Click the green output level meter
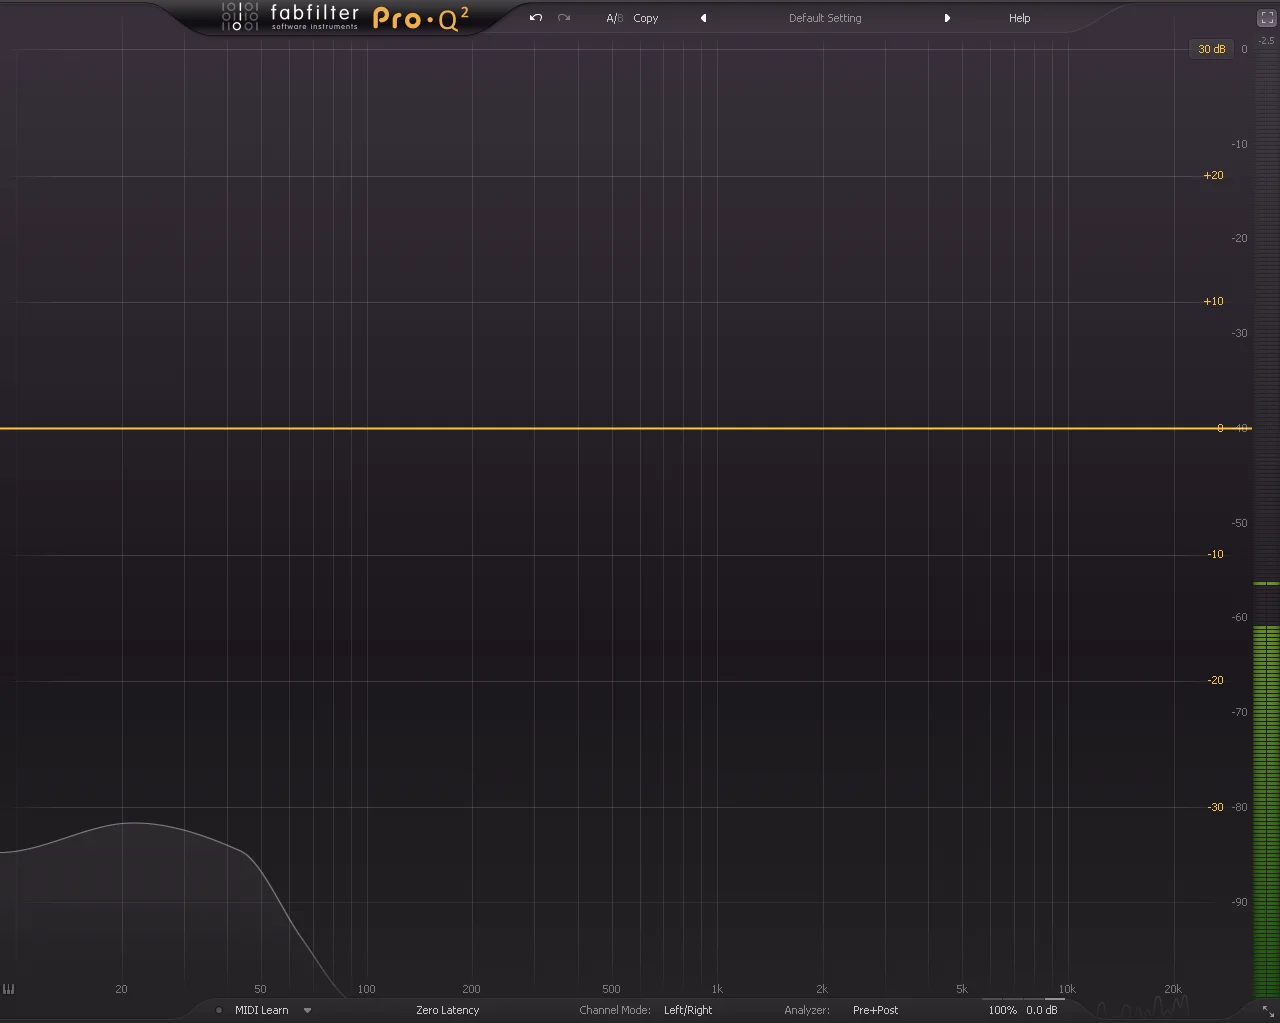Screen dimensions: 1280x1023 (x=1266, y=810)
